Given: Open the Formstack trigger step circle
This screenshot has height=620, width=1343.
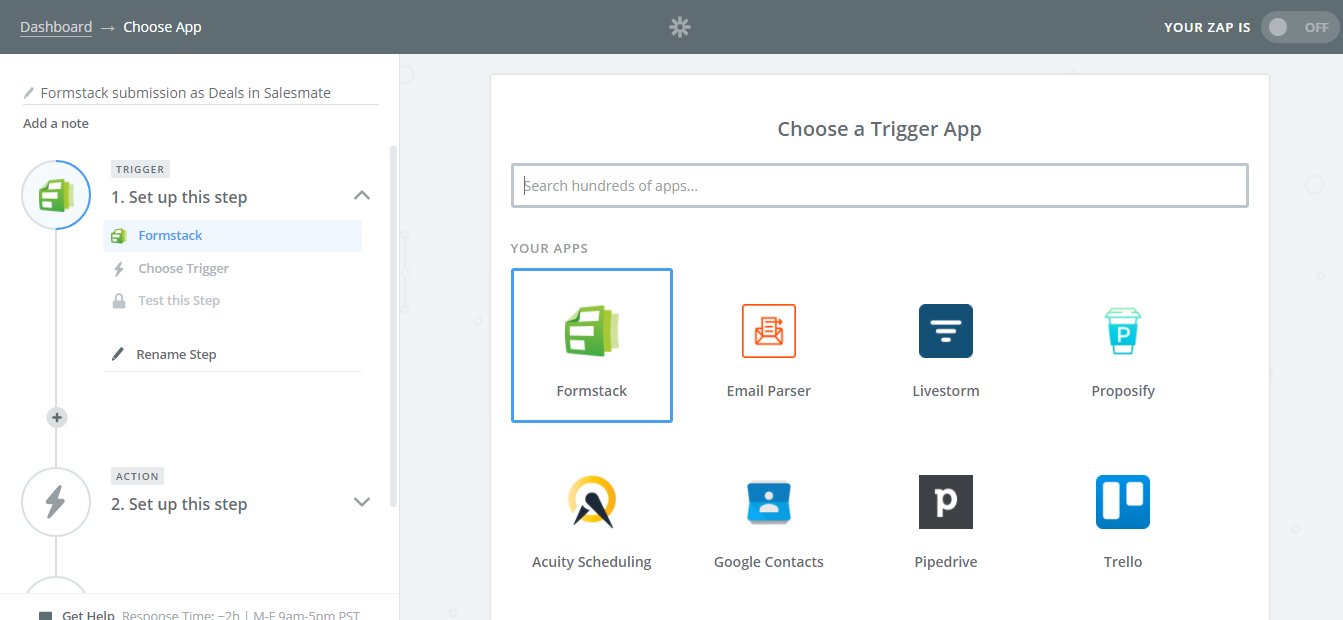Looking at the screenshot, I should tap(57, 195).
